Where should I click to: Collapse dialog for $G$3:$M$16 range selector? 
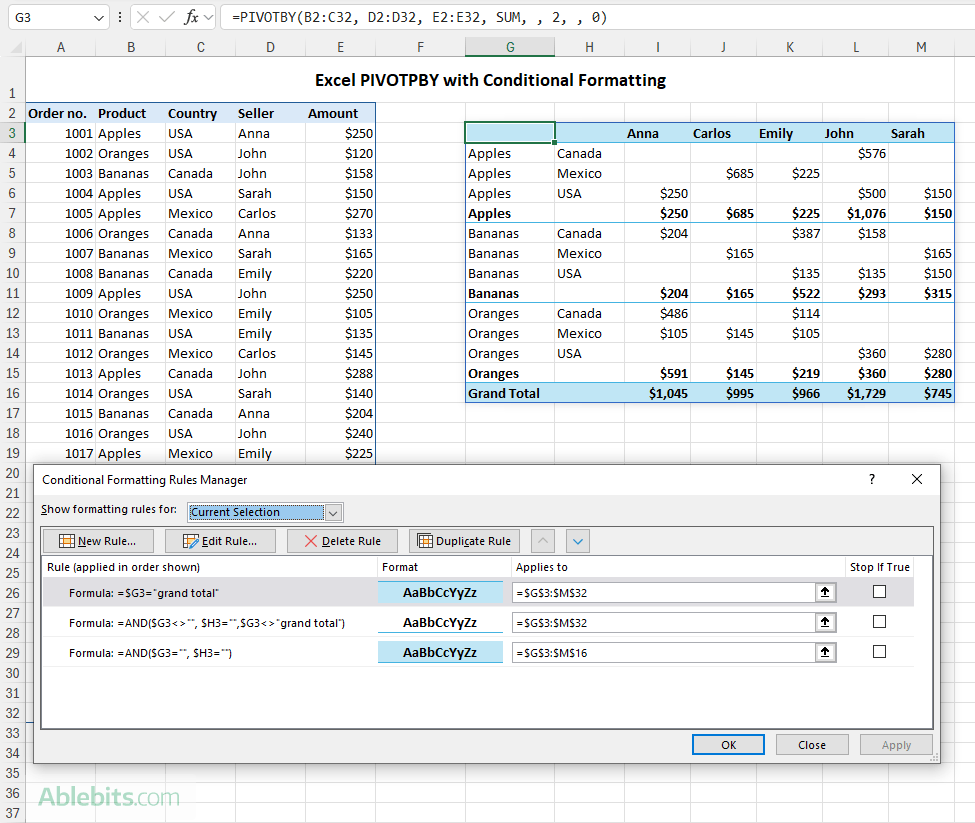click(x=825, y=652)
